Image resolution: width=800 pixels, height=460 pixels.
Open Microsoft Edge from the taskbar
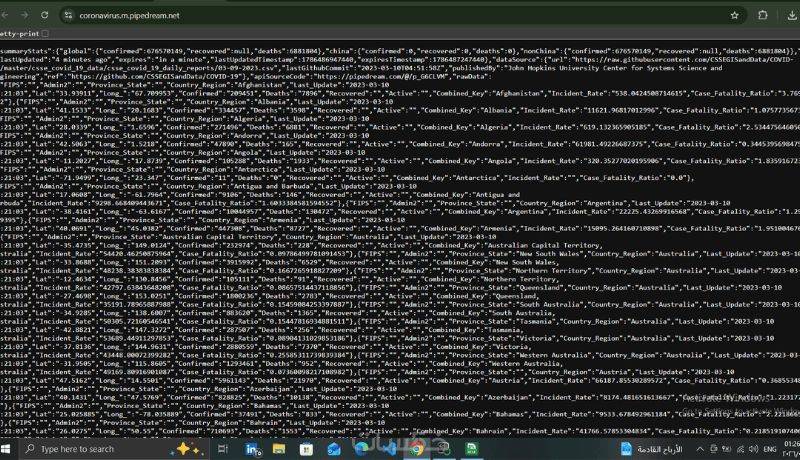(x=361, y=449)
